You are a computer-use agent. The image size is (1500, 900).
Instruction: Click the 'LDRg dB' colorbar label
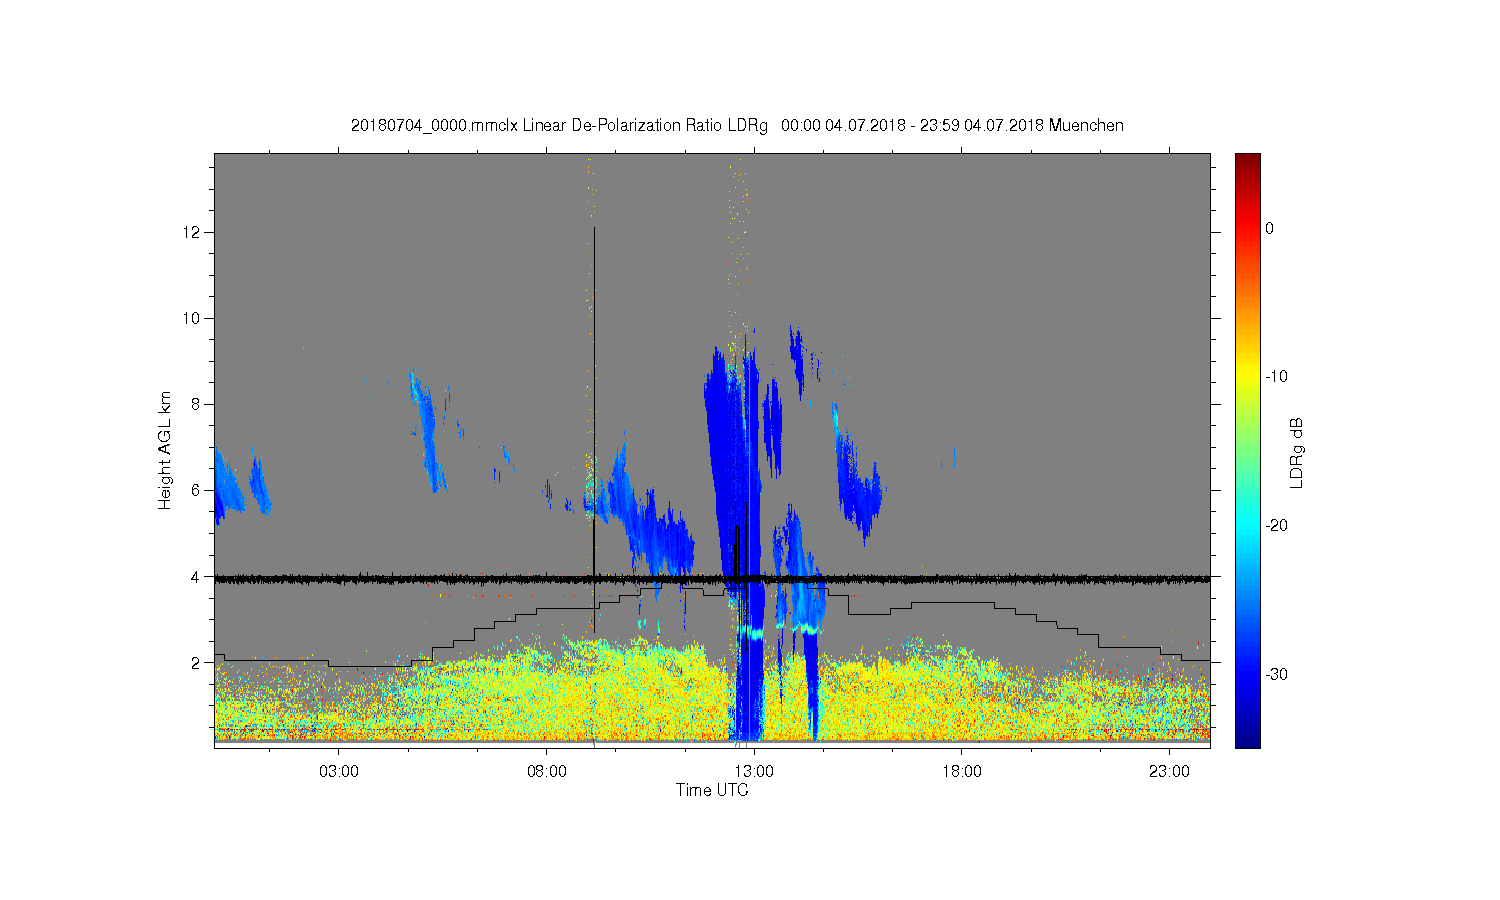(x=1297, y=452)
